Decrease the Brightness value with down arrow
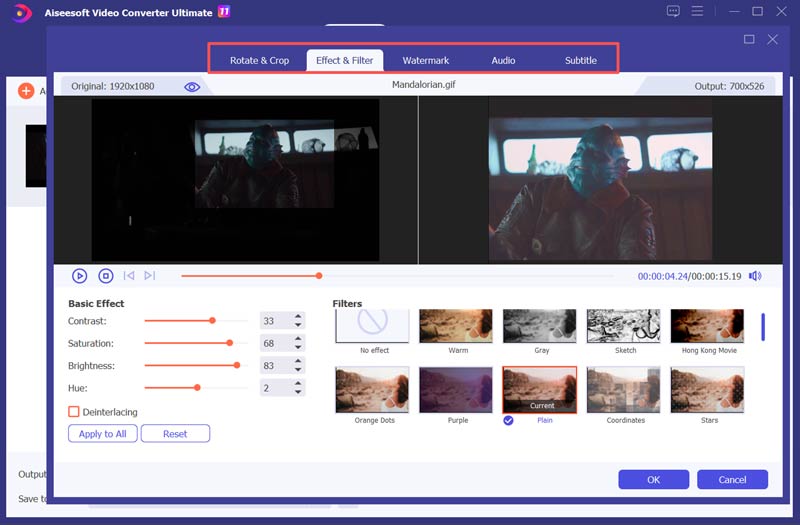The height and width of the screenshot is (525, 800). tap(298, 370)
